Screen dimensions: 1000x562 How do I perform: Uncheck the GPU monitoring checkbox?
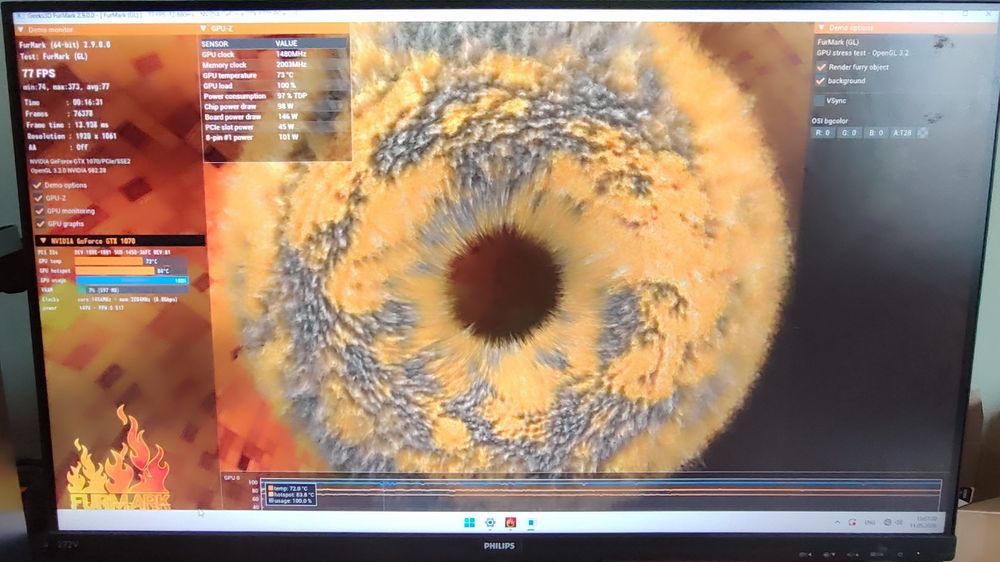click(40, 211)
